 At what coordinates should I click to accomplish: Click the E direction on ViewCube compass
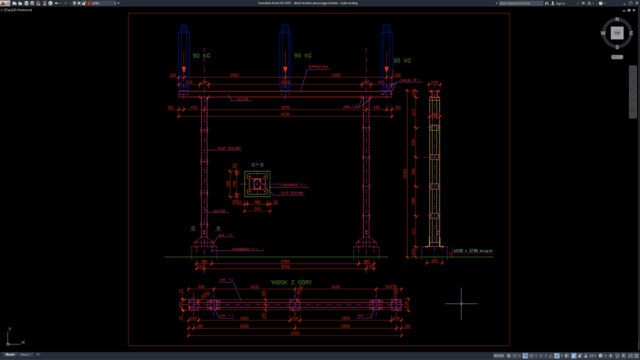click(x=631, y=33)
